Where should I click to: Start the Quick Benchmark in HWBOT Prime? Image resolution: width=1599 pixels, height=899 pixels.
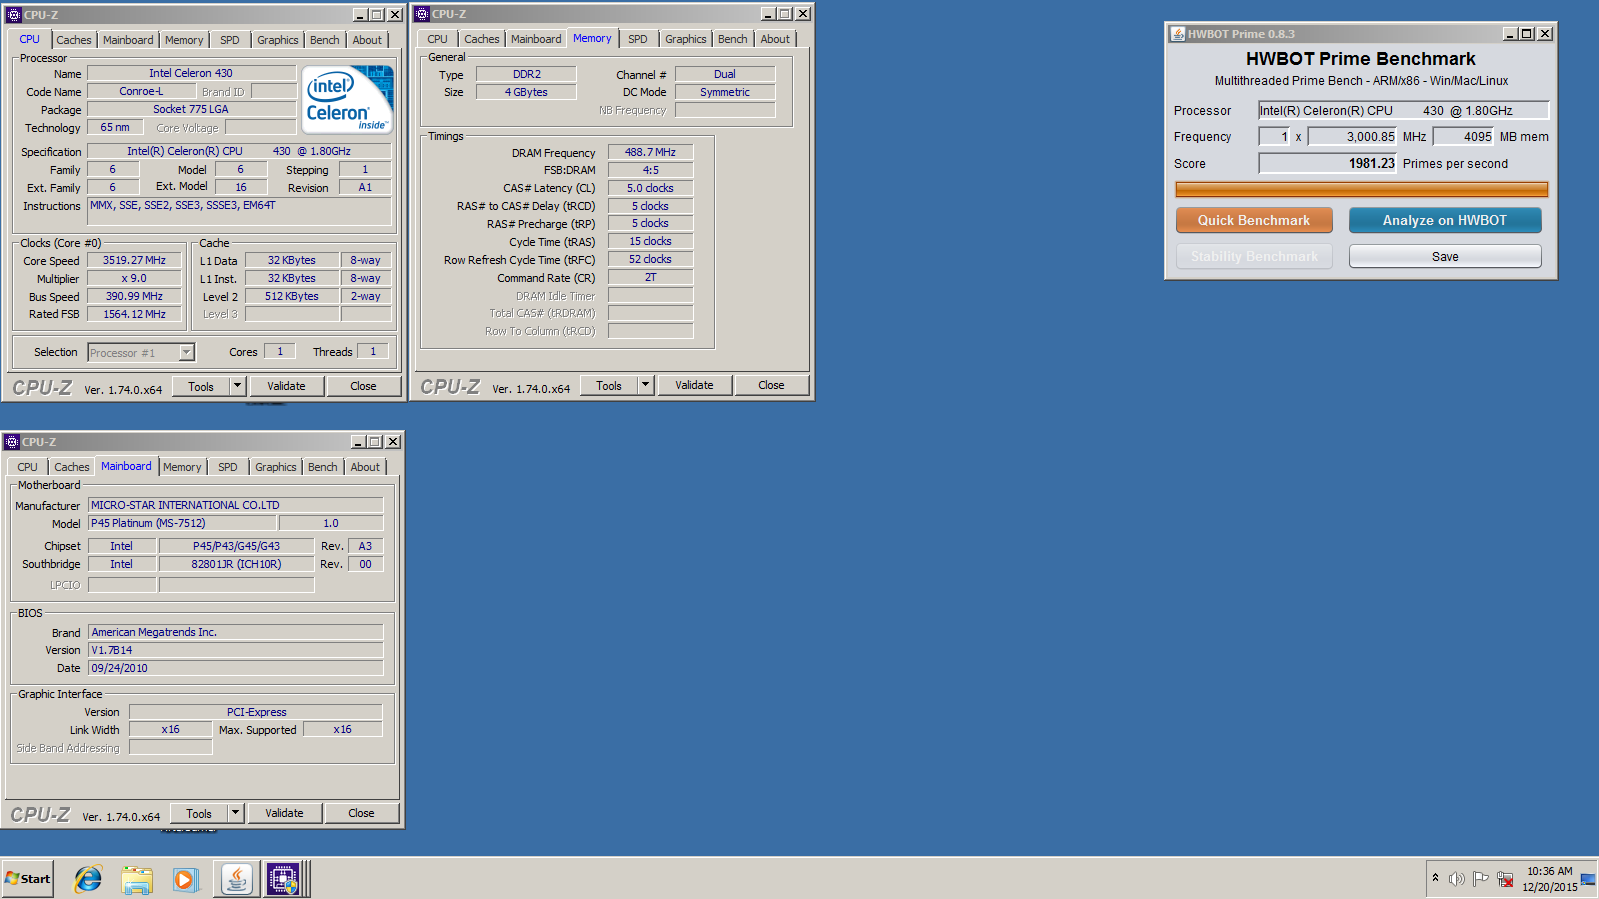(x=1254, y=220)
